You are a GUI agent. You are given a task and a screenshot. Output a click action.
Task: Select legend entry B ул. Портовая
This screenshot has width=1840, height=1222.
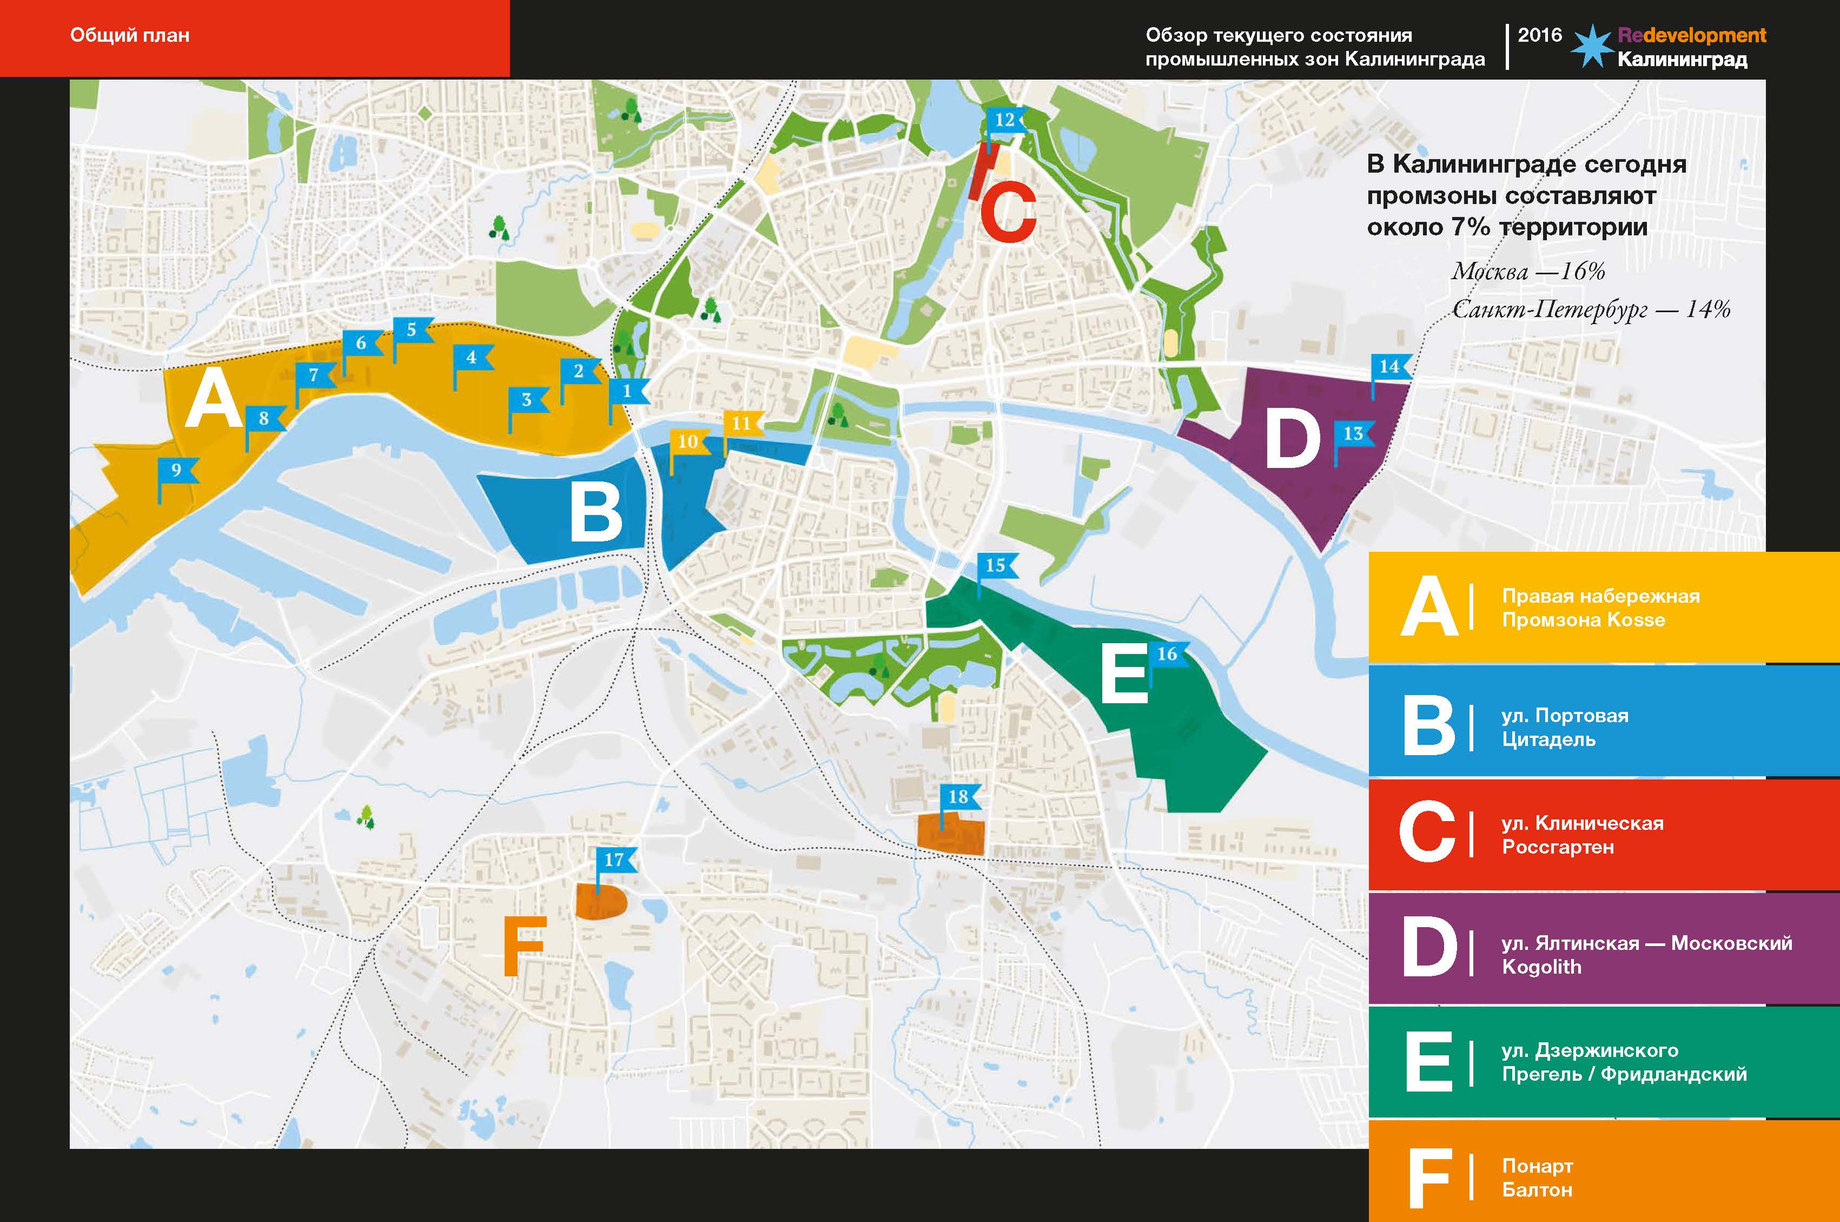[1604, 721]
